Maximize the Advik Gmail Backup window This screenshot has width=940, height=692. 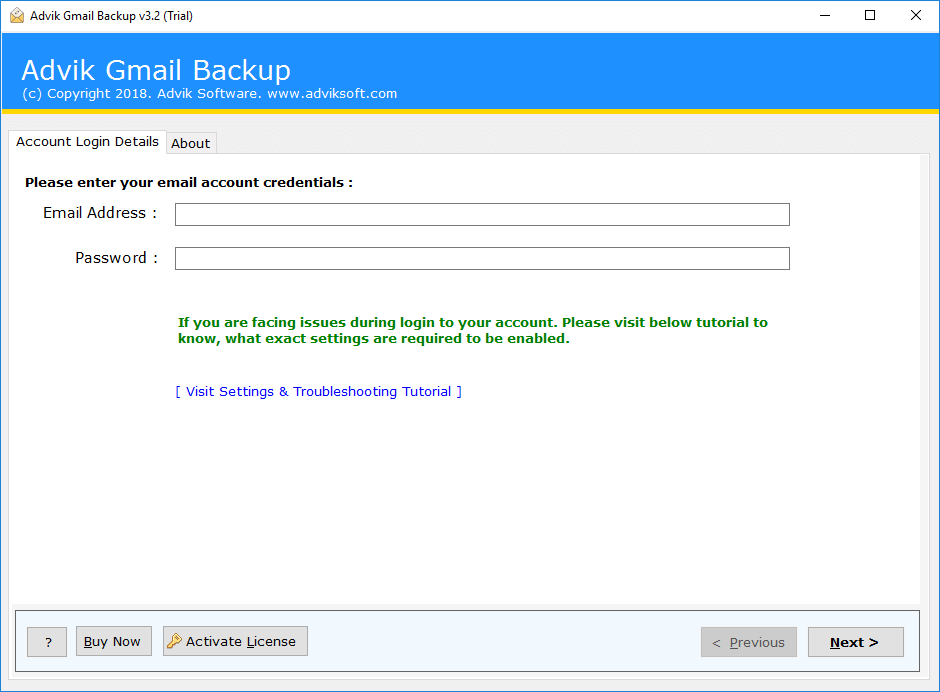coord(870,16)
